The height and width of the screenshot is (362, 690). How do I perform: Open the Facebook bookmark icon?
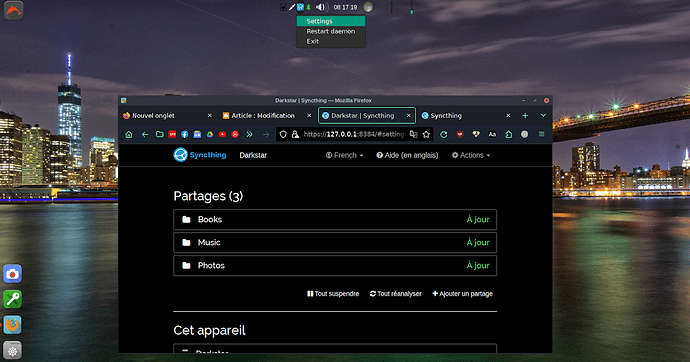[x=185, y=135]
